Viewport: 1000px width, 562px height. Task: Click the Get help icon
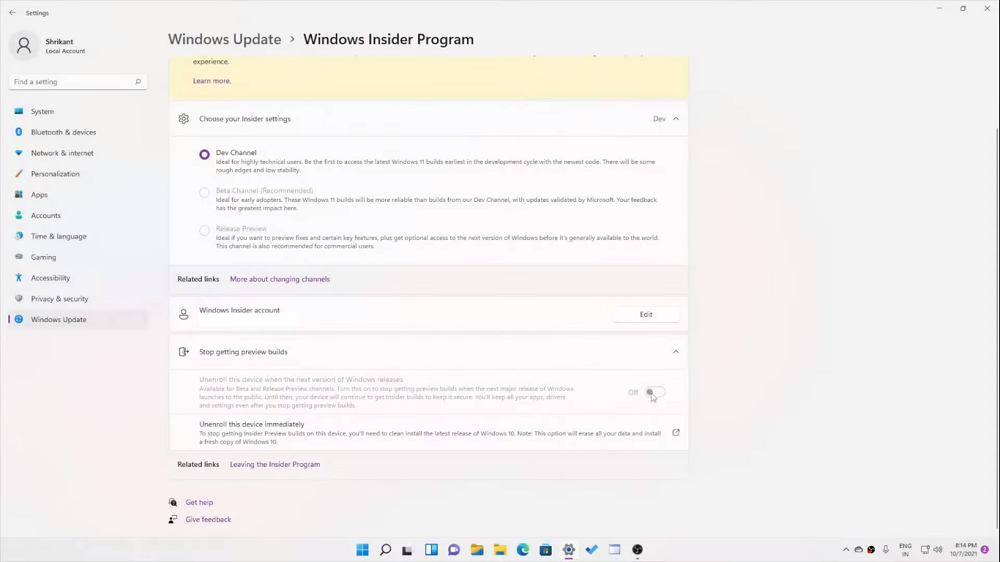[173, 503]
